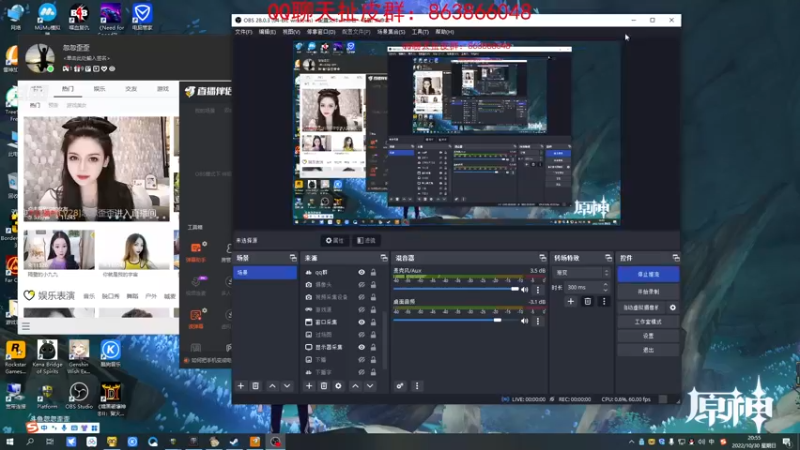
Task: Open 设置 button in Controls
Action: [648, 336]
